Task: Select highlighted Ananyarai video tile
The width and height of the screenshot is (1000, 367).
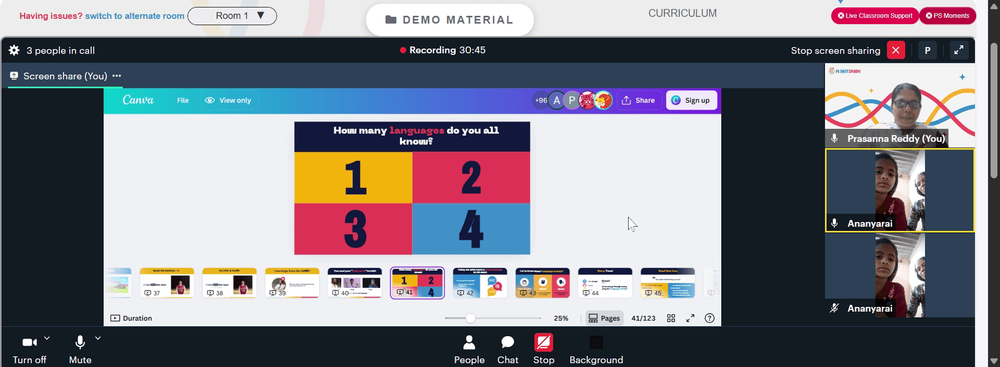Action: point(900,190)
